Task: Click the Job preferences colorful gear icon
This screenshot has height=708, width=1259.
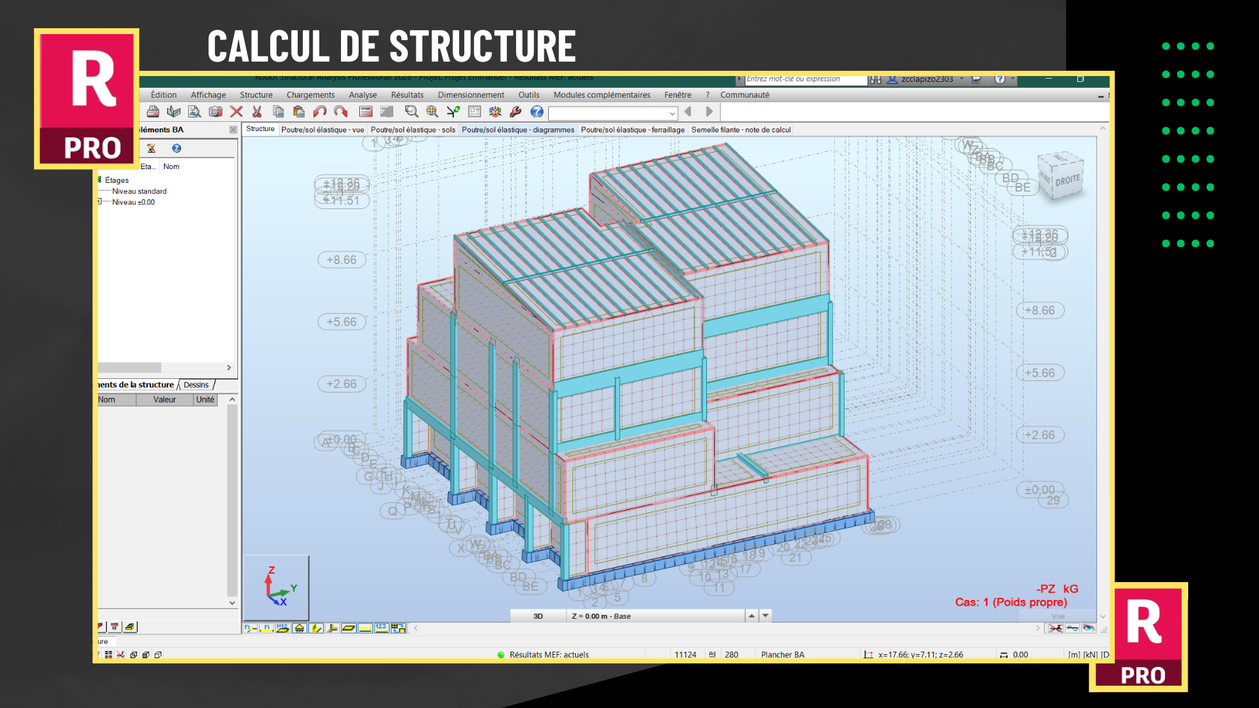Action: point(495,112)
